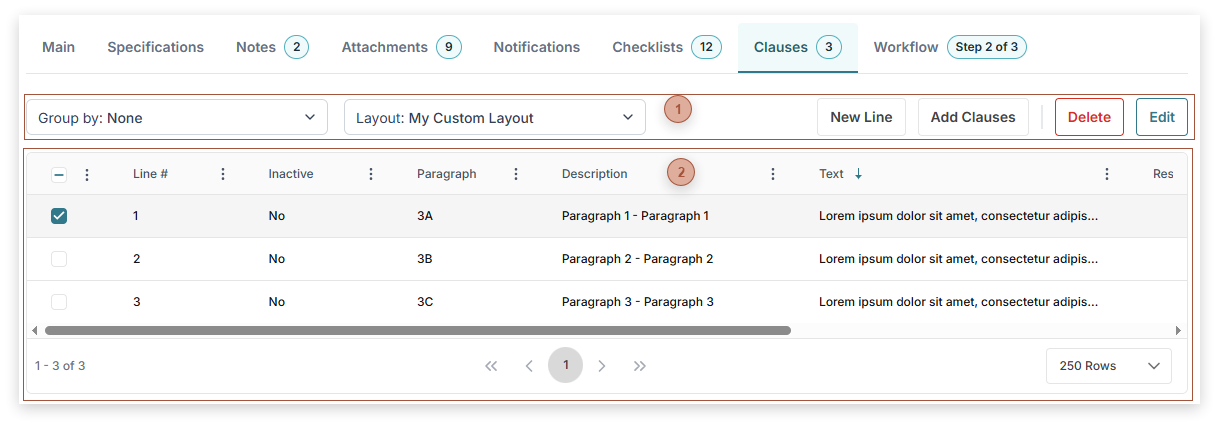1219x427 pixels.
Task: Toggle the select-all header checkbox
Action: pos(59,174)
